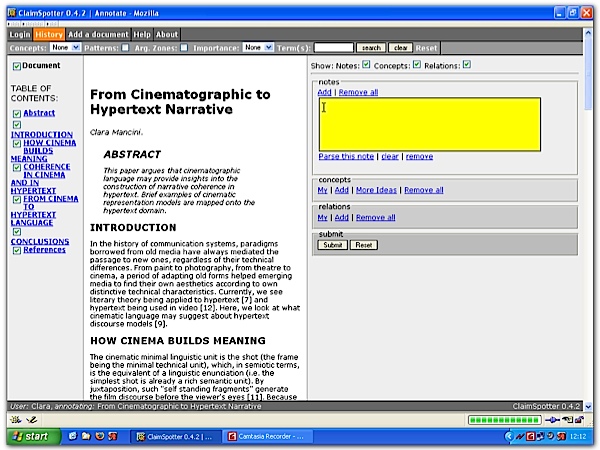Uncheck the FROM CINEMA TO HYPERTEXT checkbox
Image resolution: width=600 pixels, height=450 pixels.
coord(16,200)
